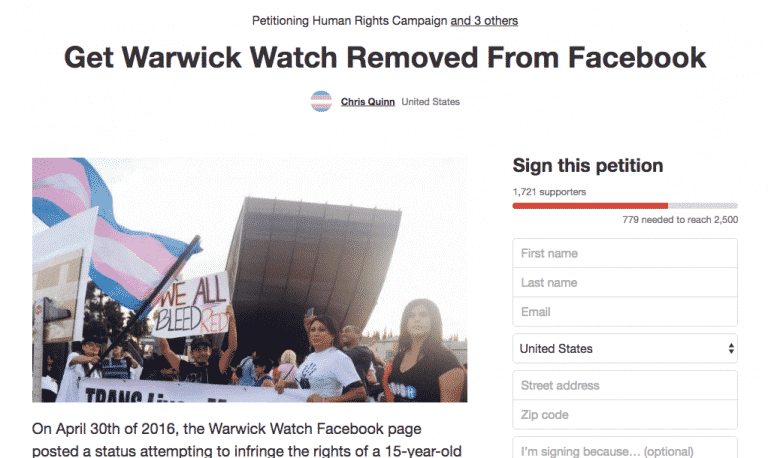Select the Zip code input

tap(625, 415)
